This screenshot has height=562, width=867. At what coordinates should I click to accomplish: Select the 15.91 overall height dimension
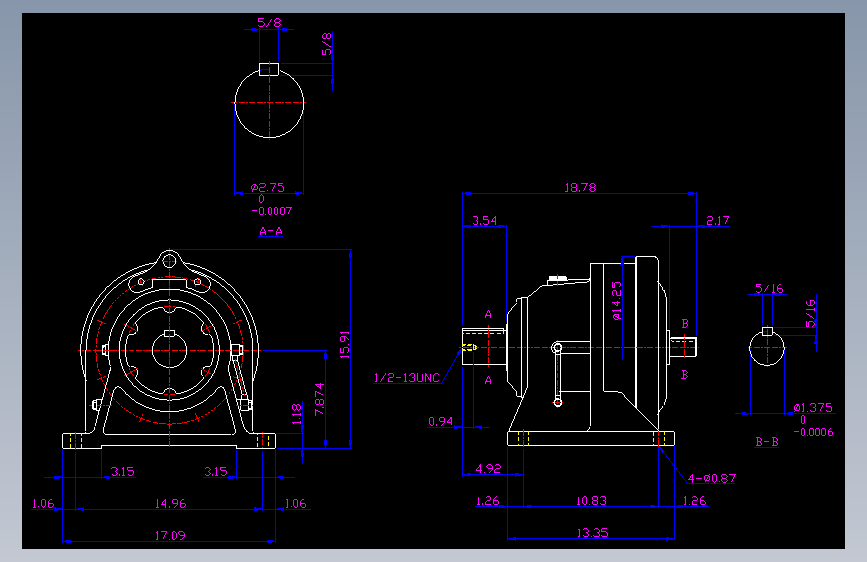pos(344,345)
